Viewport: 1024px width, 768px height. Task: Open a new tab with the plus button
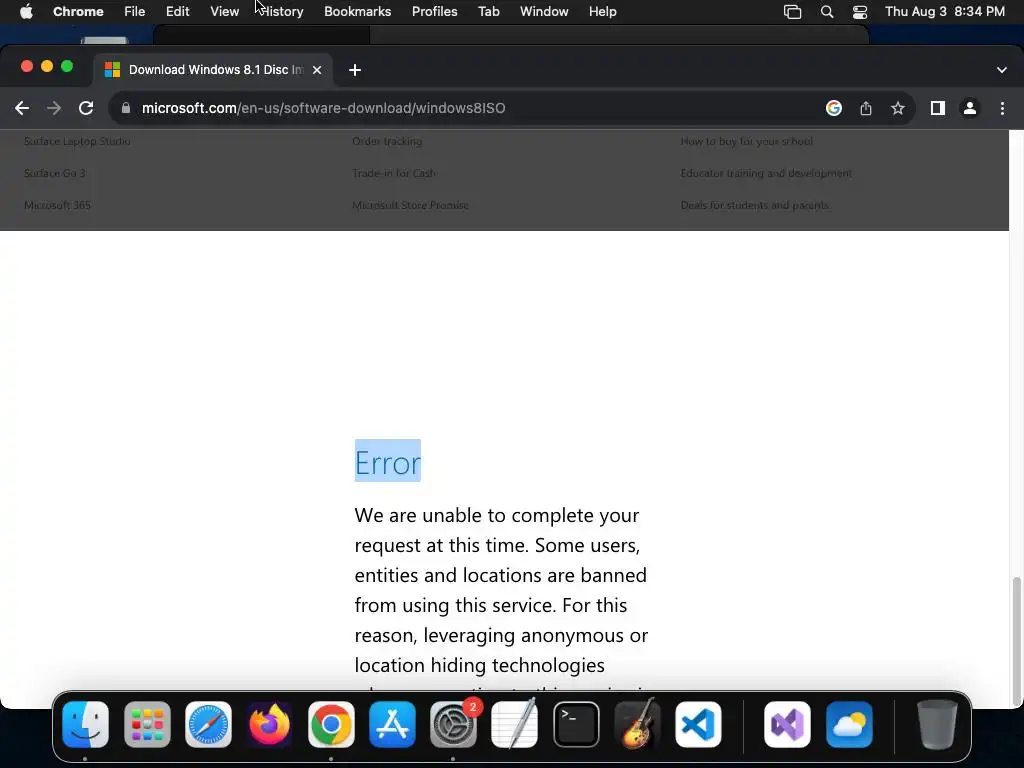click(355, 70)
